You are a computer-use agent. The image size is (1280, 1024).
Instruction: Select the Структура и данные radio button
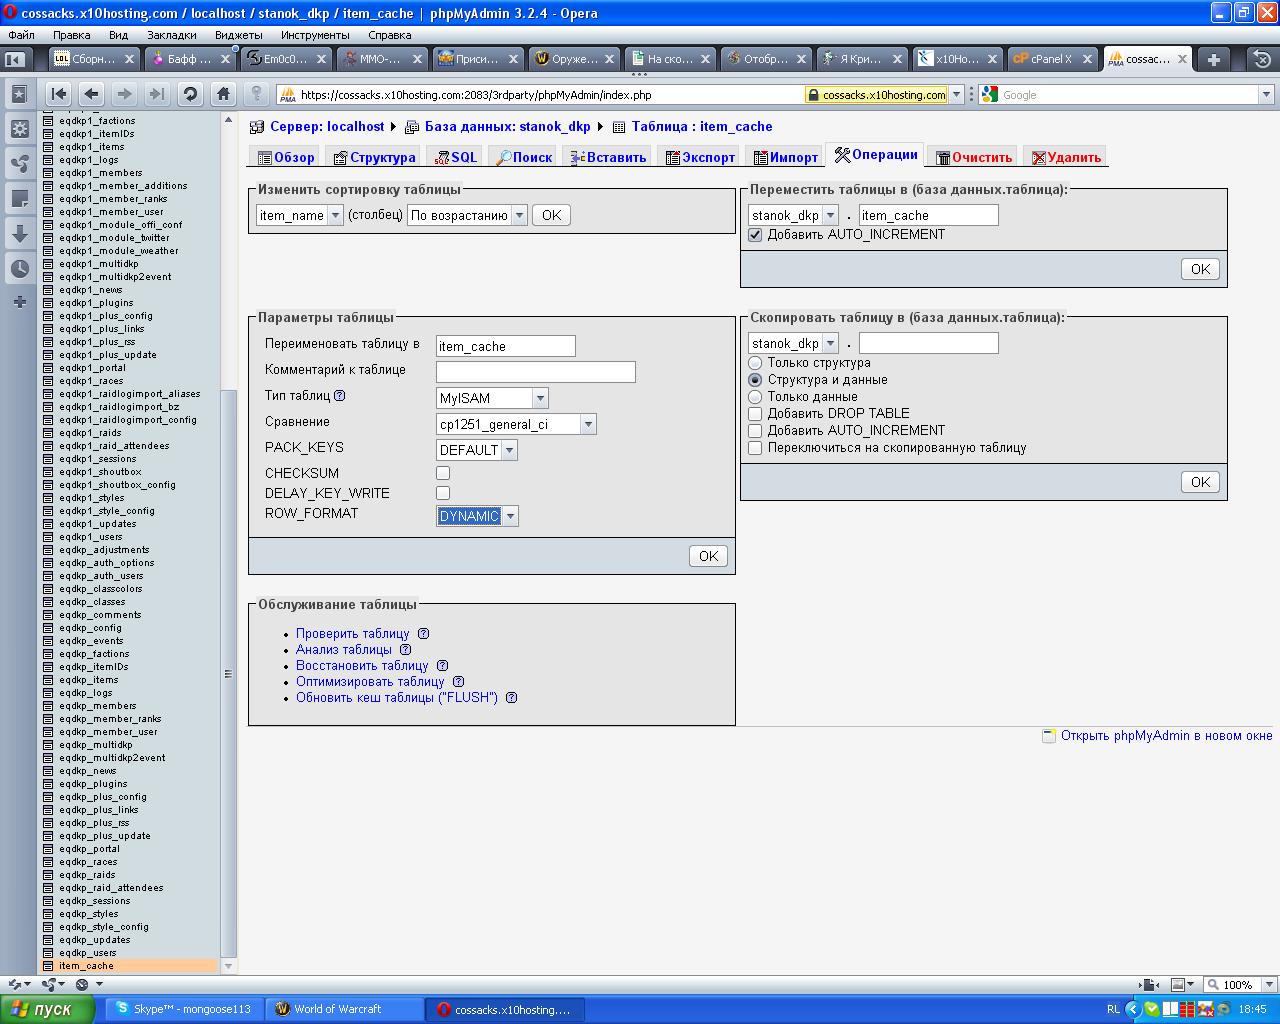coord(755,380)
